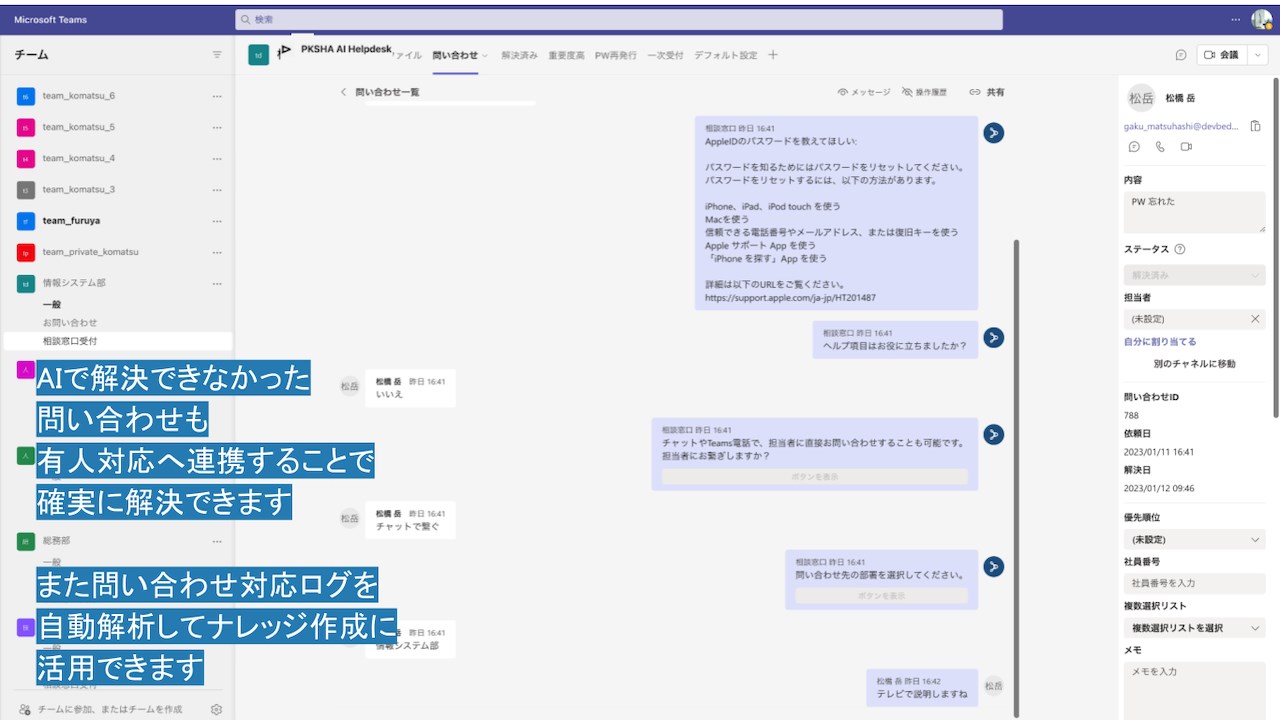Image resolution: width=1280 pixels, height=720 pixels.
Task: Expand the 優先順位 dropdown
Action: point(1195,539)
